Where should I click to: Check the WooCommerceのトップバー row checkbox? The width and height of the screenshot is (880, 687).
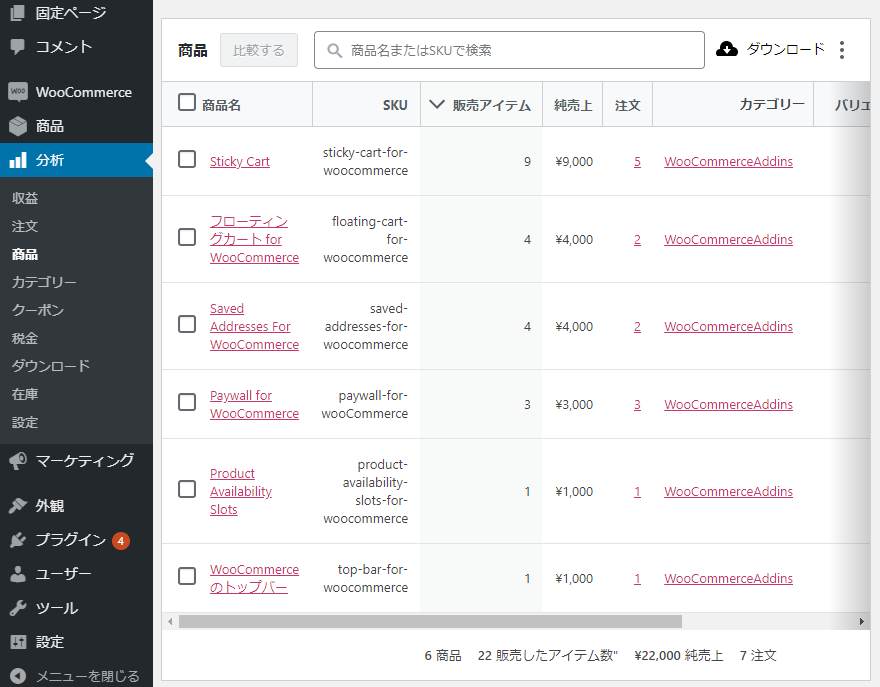pyautogui.click(x=187, y=576)
